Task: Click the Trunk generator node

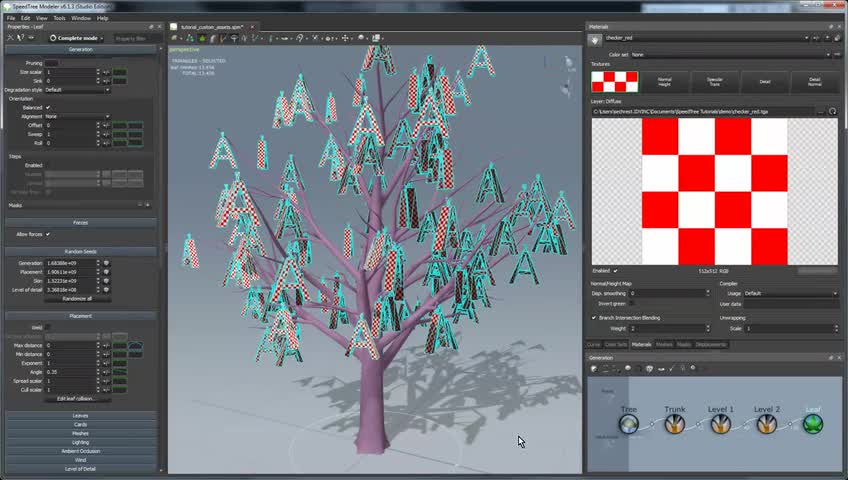Action: point(675,424)
